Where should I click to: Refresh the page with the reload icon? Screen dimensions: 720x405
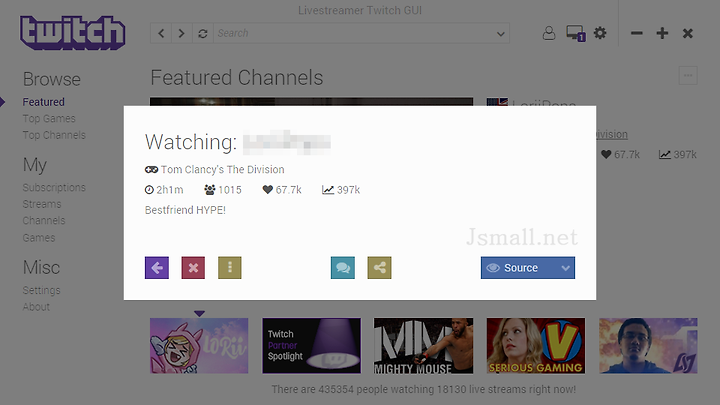click(202, 34)
